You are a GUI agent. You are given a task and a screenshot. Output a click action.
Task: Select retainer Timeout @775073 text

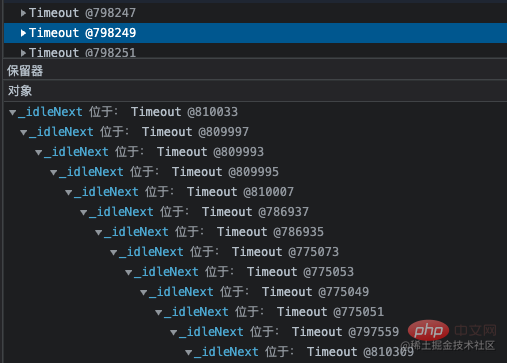click(x=285, y=252)
